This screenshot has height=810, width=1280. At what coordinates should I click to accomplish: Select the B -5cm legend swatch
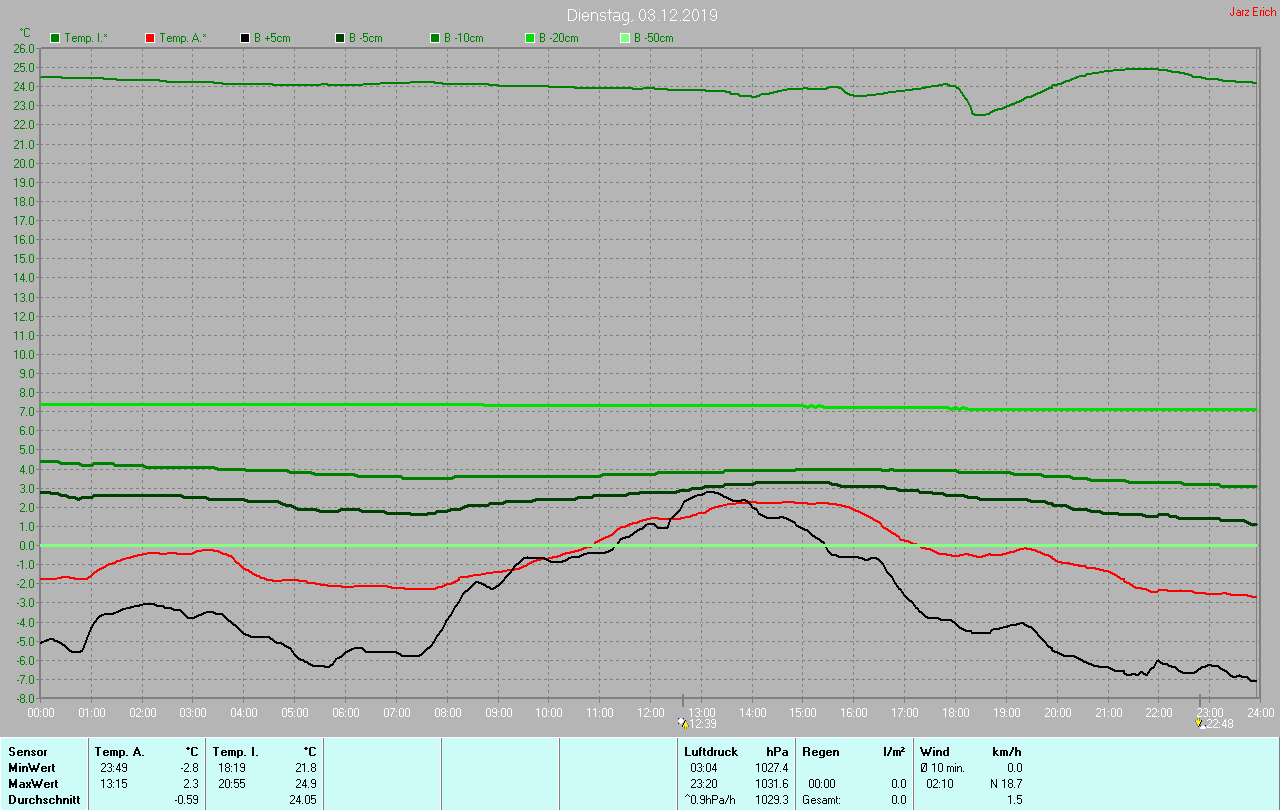click(340, 38)
